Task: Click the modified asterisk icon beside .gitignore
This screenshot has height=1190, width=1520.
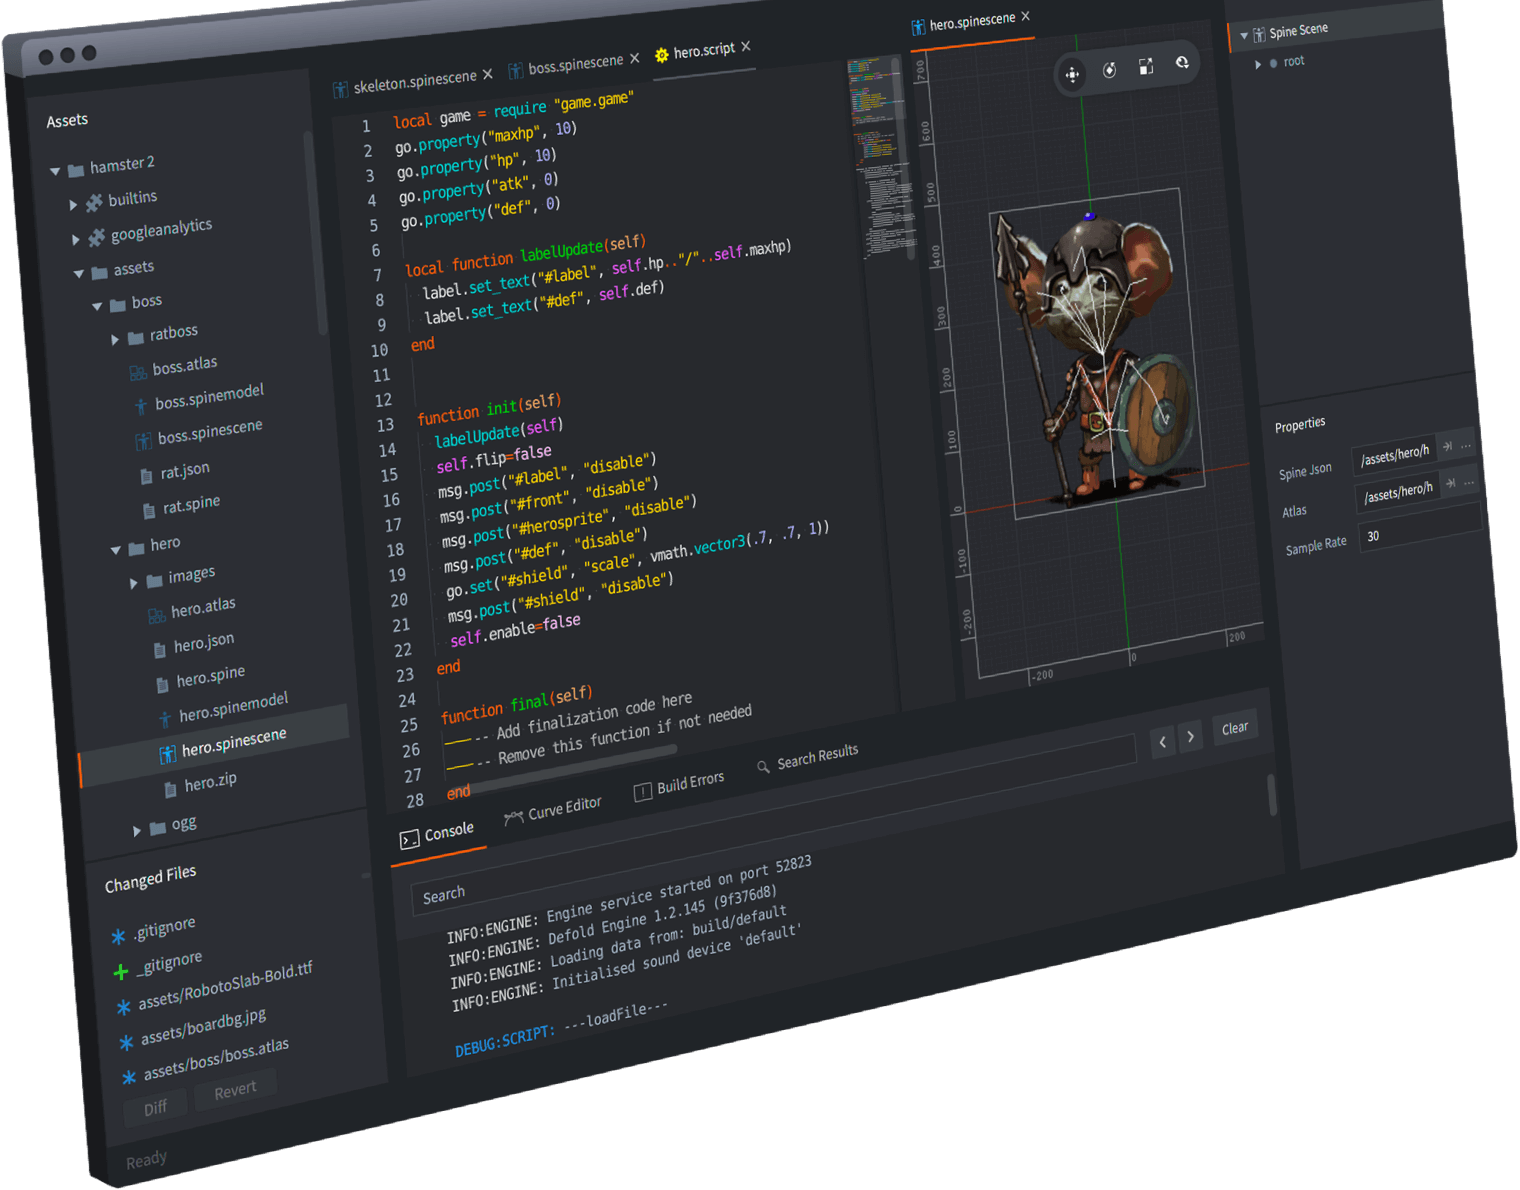Action: 118,937
